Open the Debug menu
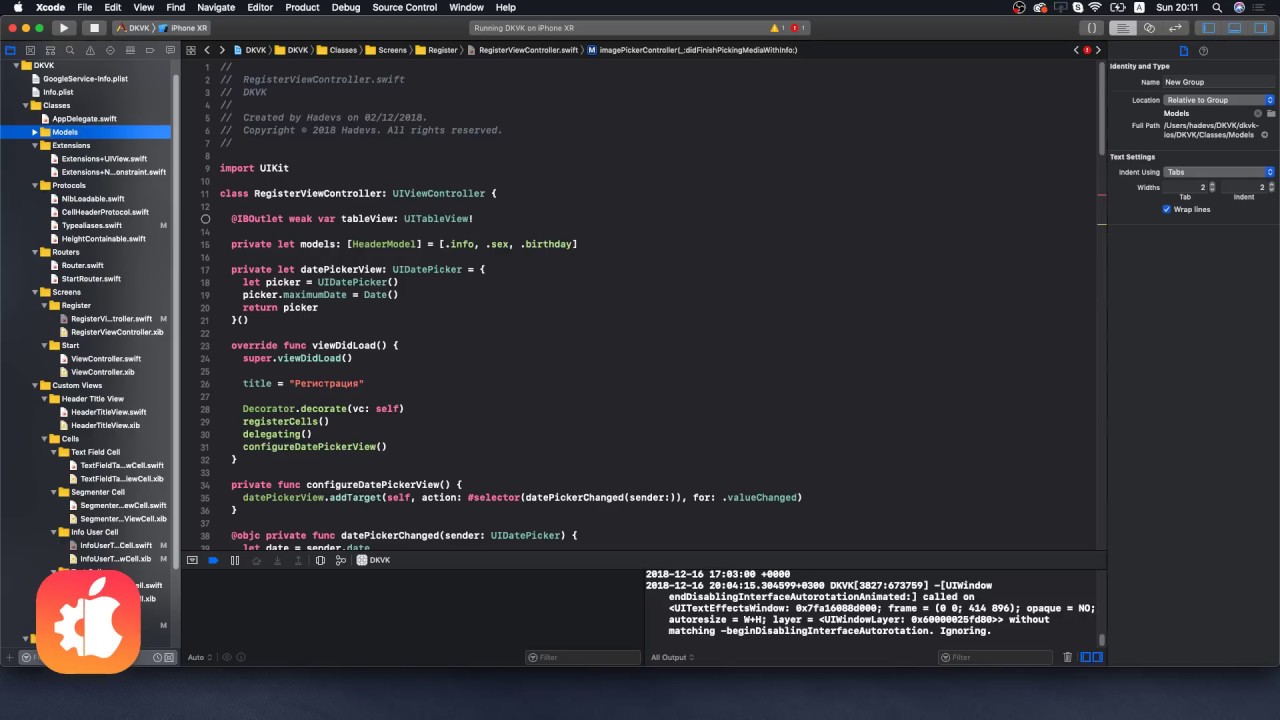The image size is (1280, 720). (346, 7)
